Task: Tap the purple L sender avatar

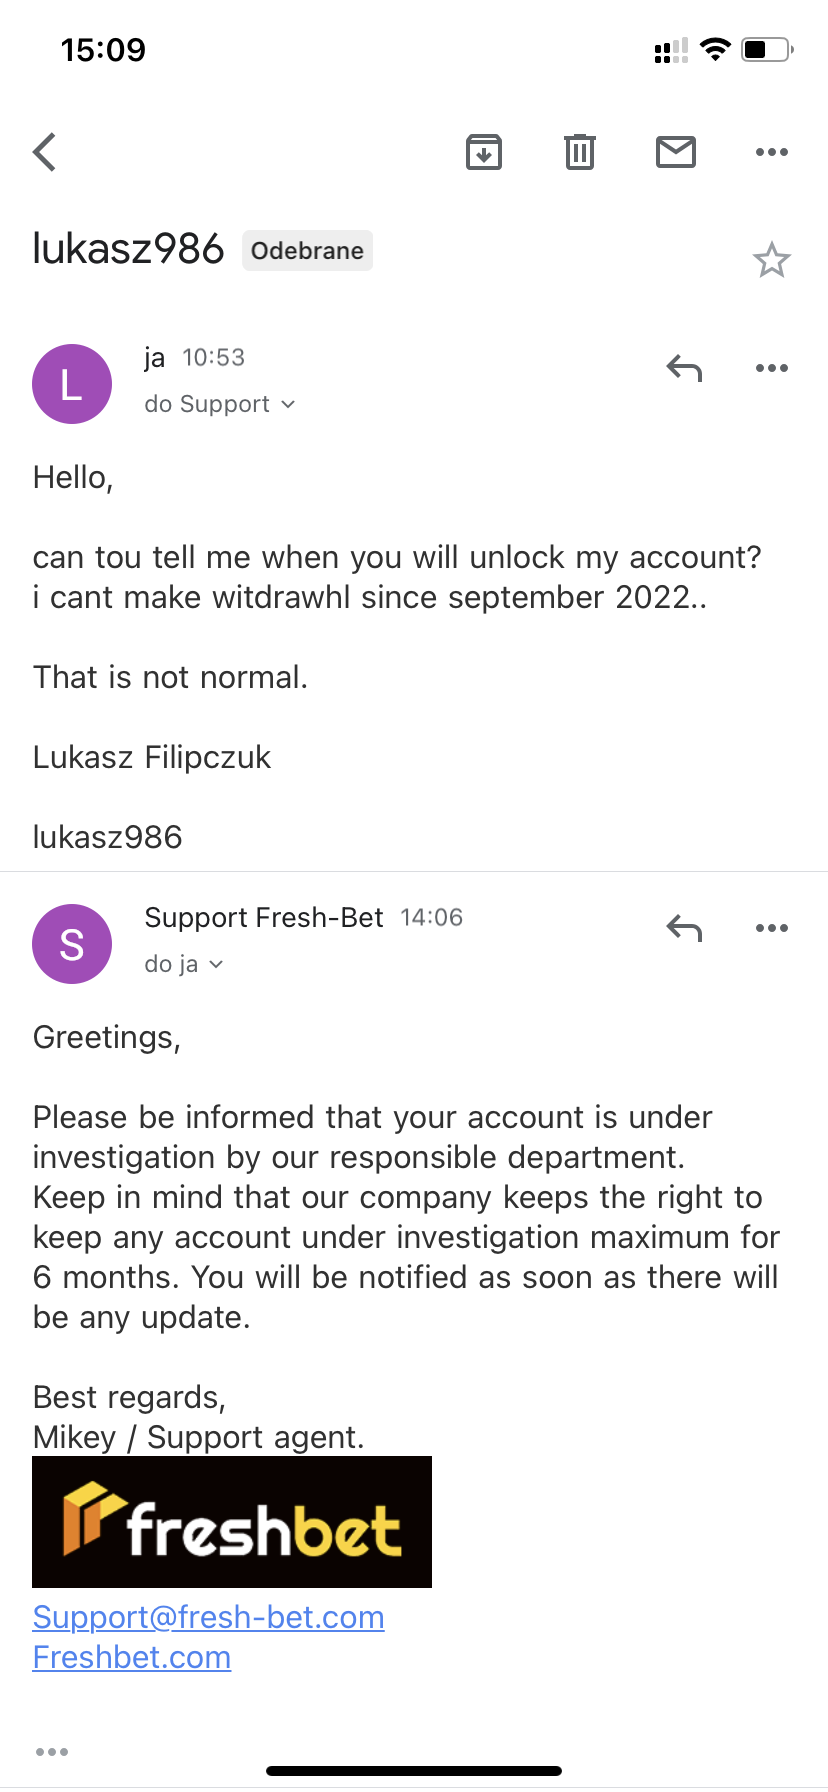Action: pos(72,384)
